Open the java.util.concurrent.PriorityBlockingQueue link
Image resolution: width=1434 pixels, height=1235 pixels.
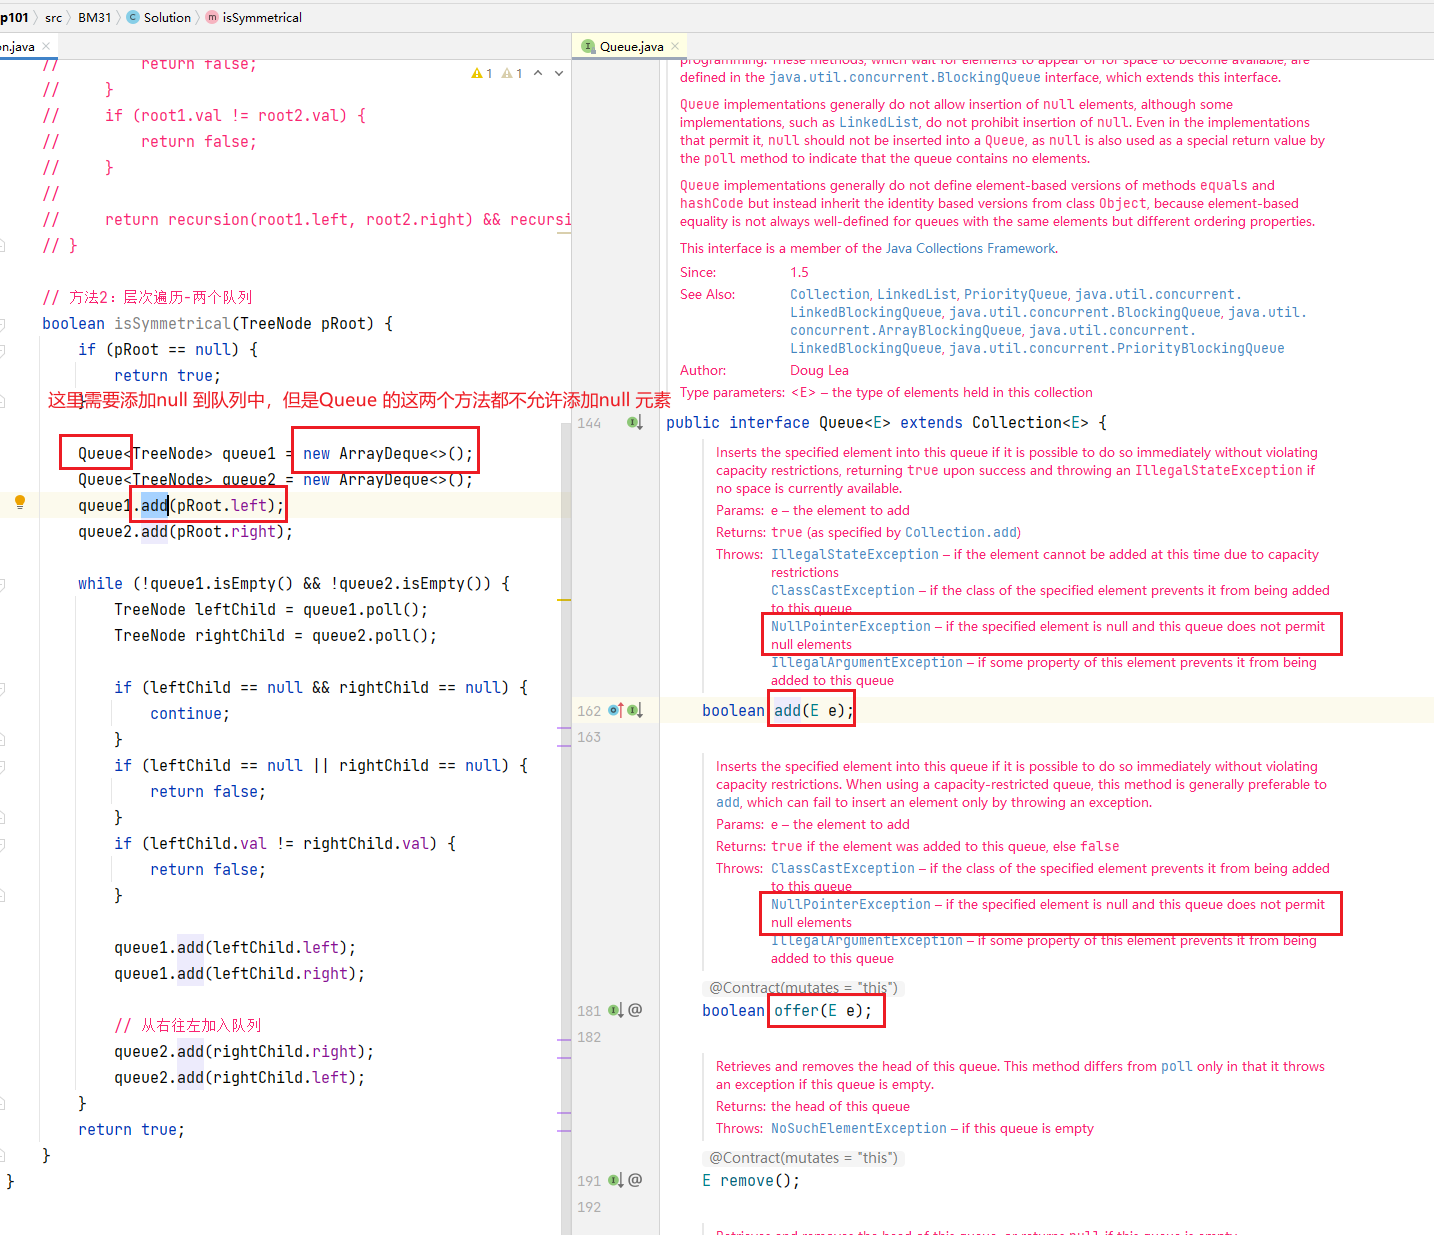1116,348
